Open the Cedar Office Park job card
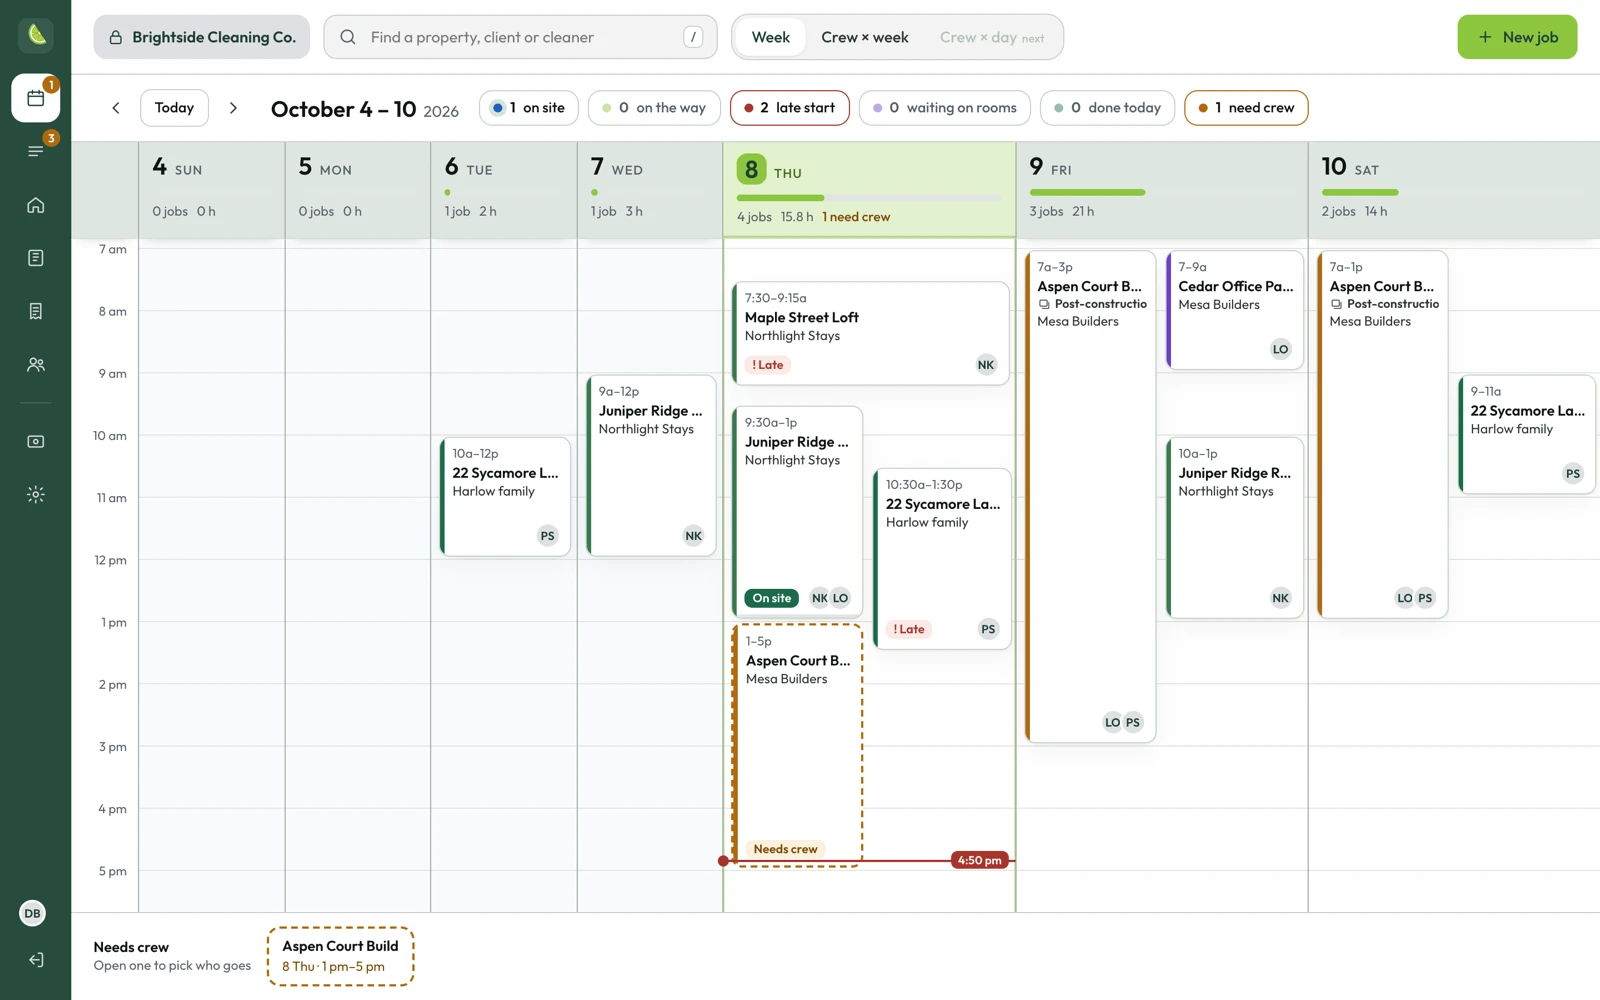Screen dimensions: 1600x1000 [1235, 310]
